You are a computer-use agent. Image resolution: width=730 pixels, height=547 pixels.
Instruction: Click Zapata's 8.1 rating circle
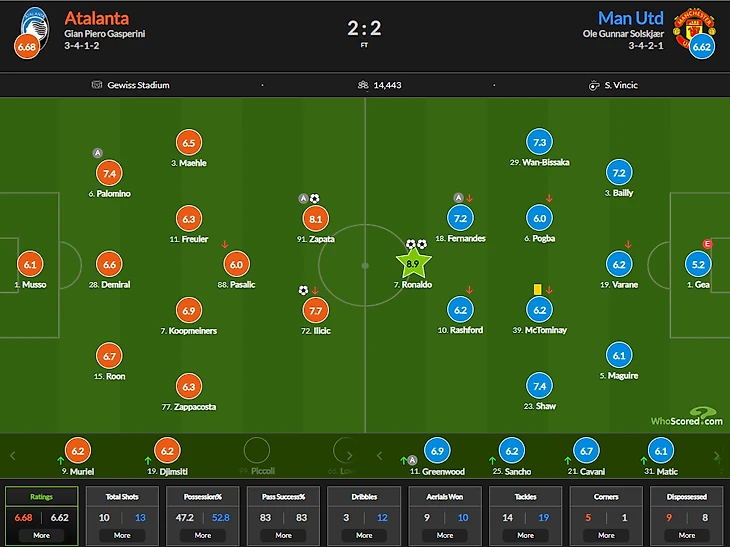coord(315,218)
